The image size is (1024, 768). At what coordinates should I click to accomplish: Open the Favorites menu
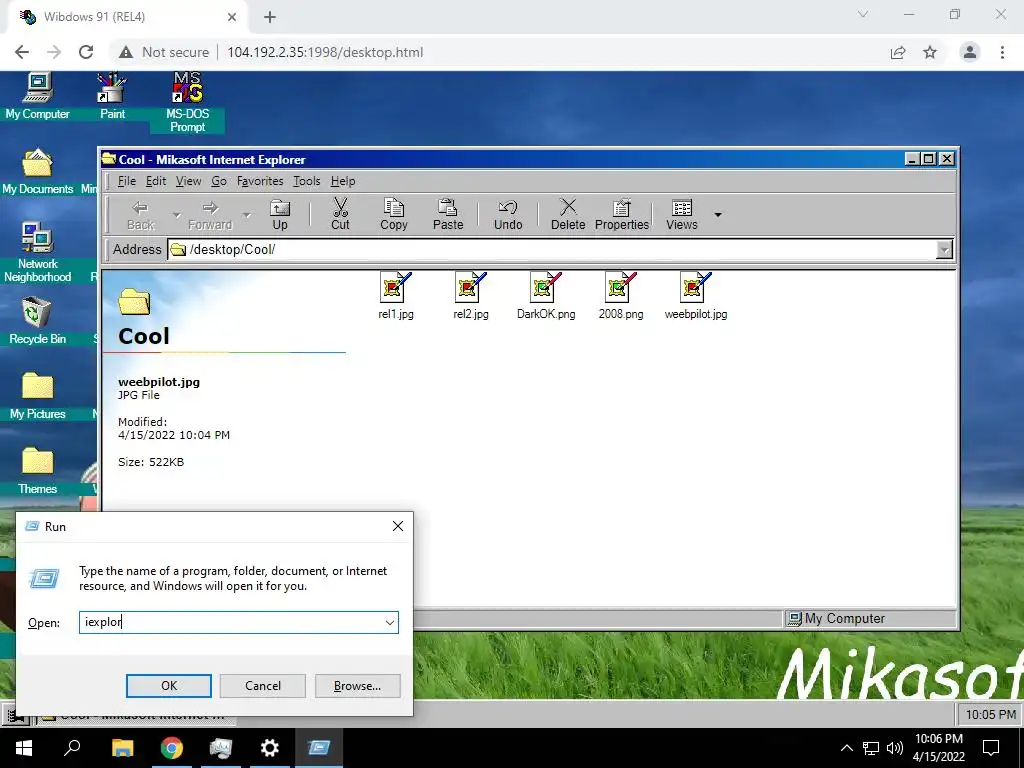pyautogui.click(x=260, y=181)
